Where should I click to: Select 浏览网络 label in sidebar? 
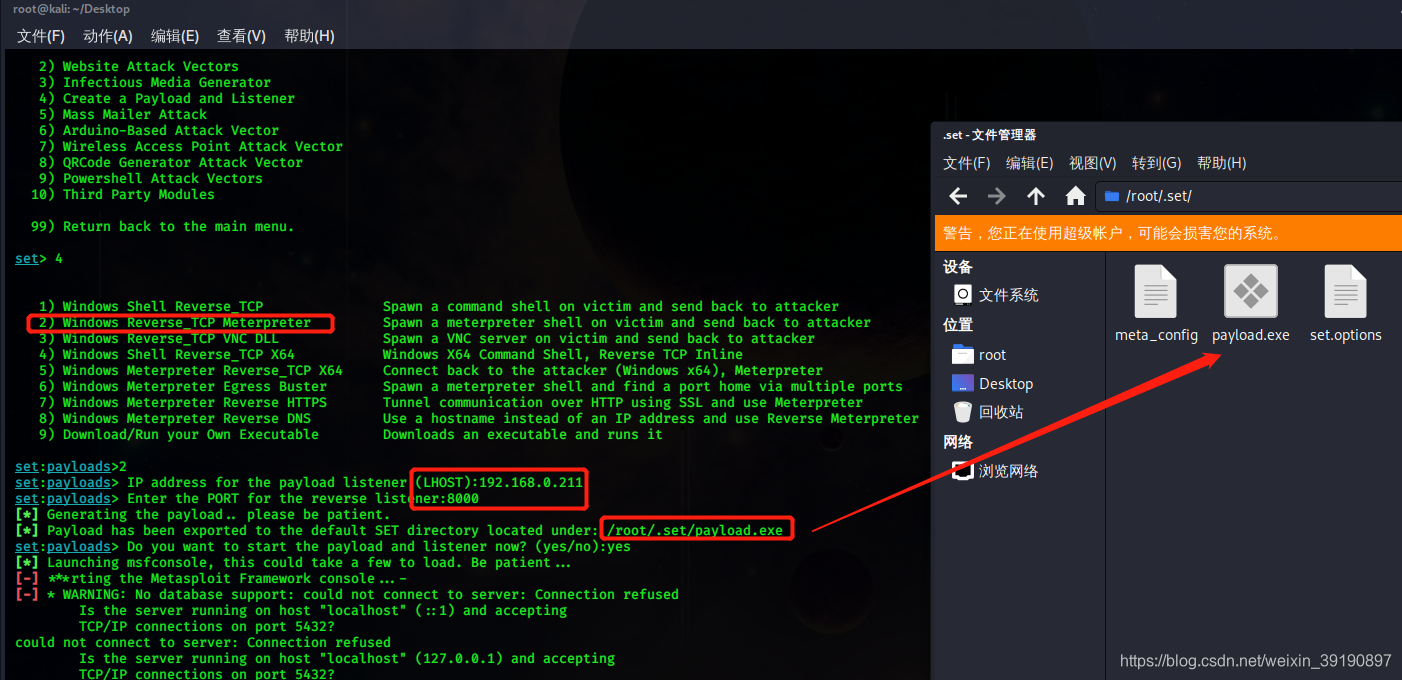[1008, 471]
